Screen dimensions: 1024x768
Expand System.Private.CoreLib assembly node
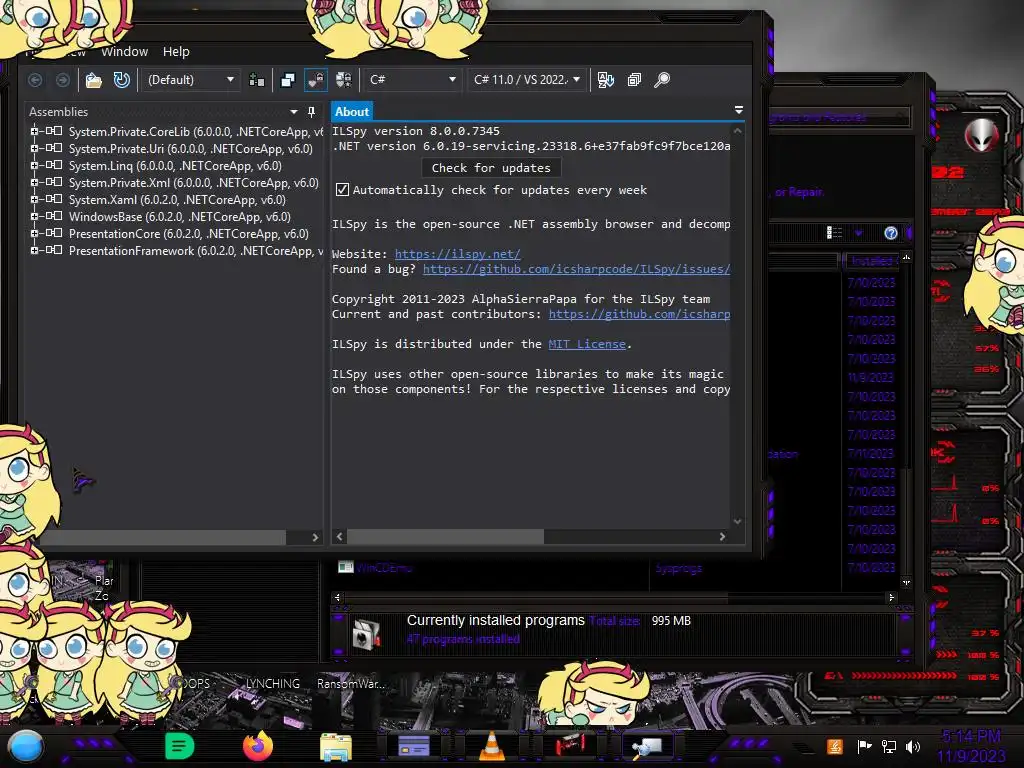click(x=34, y=131)
